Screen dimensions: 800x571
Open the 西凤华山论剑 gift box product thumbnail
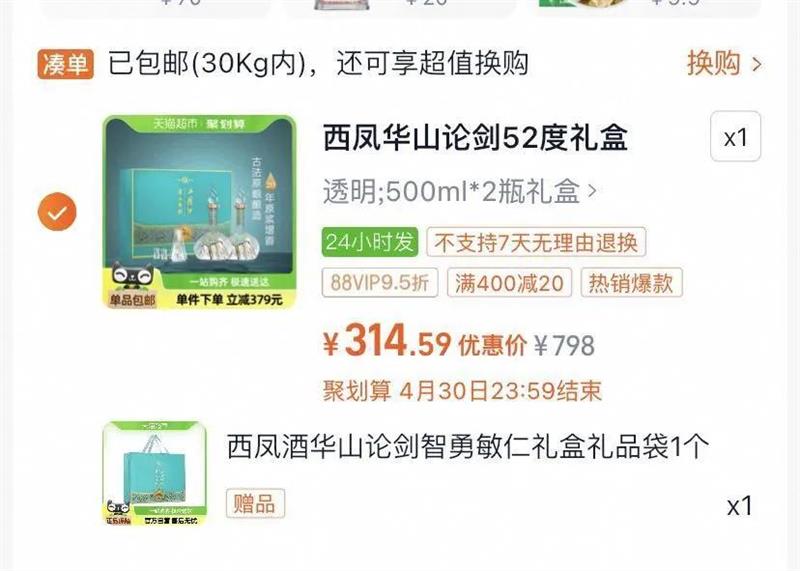[199, 212]
